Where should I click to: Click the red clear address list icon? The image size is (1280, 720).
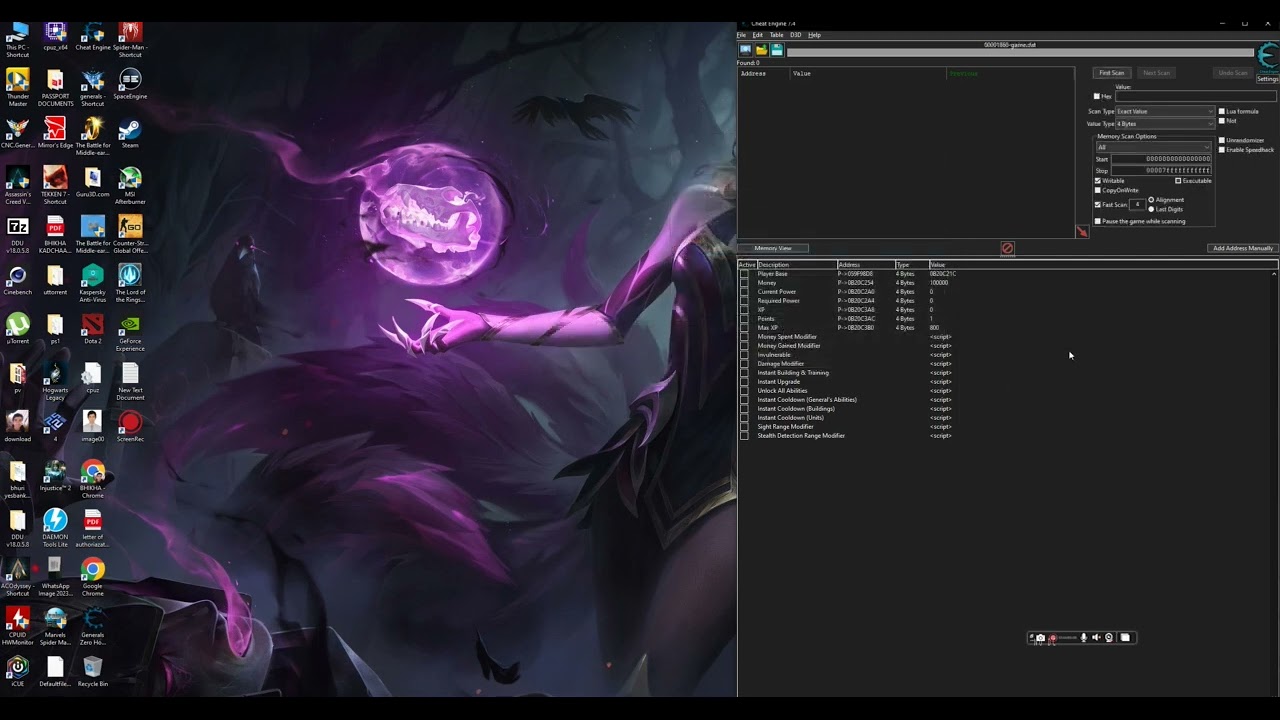pyautogui.click(x=1007, y=248)
